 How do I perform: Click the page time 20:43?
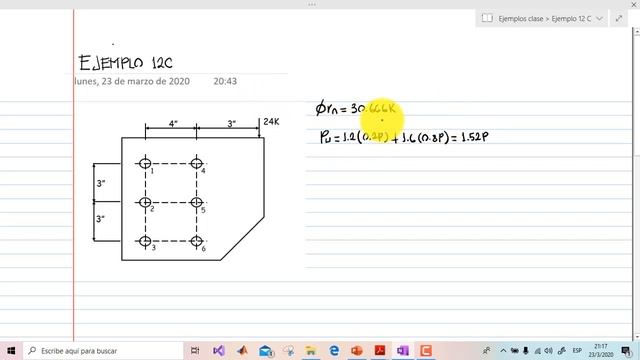(225, 81)
